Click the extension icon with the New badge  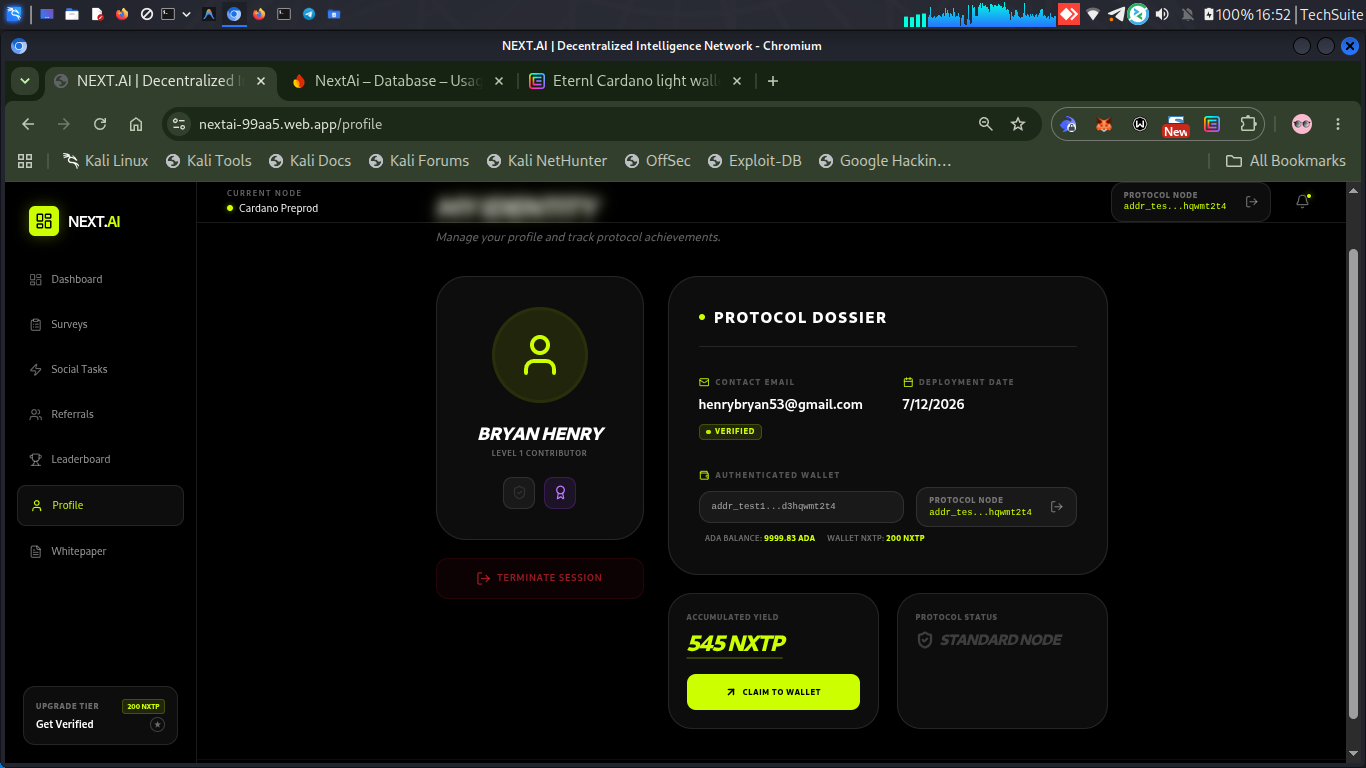[1176, 125]
